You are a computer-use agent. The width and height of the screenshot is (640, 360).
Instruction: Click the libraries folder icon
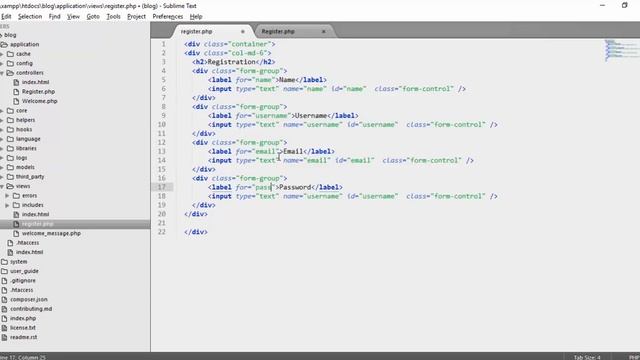click(x=11, y=148)
